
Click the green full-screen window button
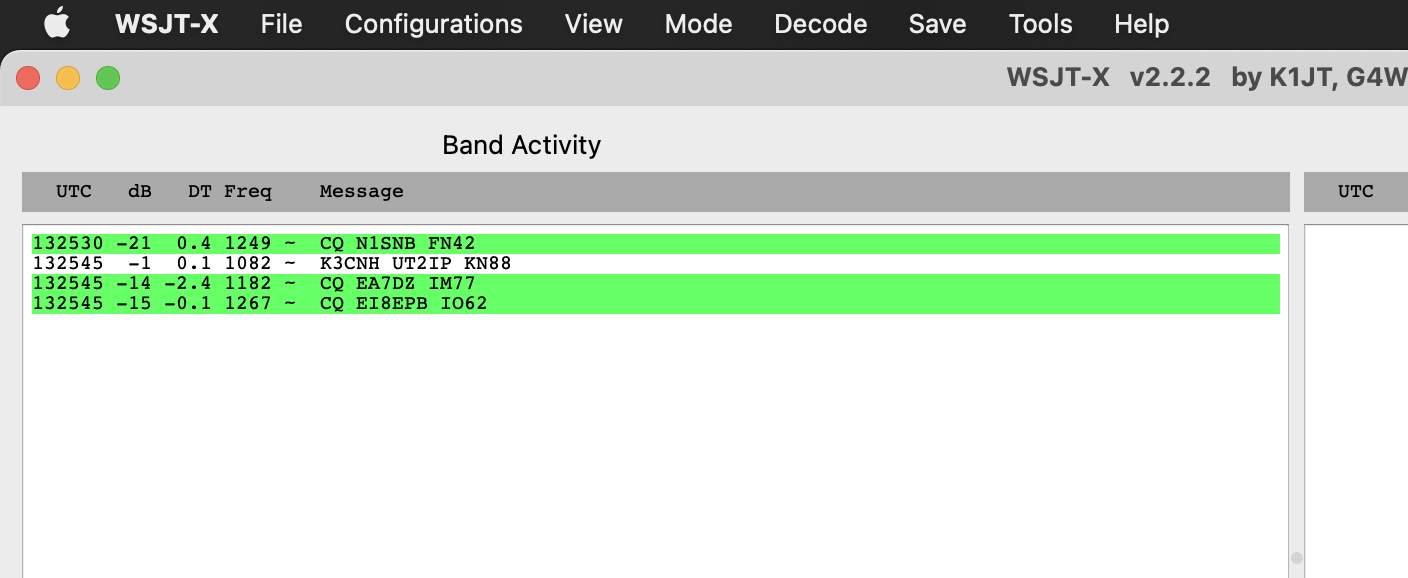[x=108, y=78]
